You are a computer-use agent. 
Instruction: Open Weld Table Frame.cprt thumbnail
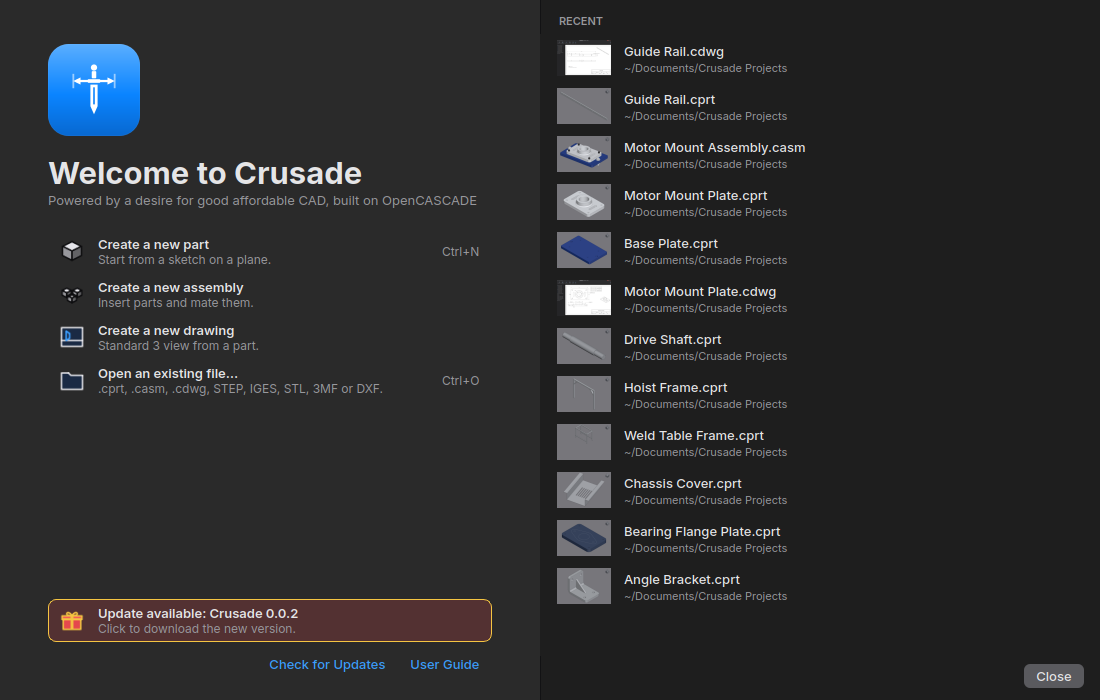click(584, 443)
